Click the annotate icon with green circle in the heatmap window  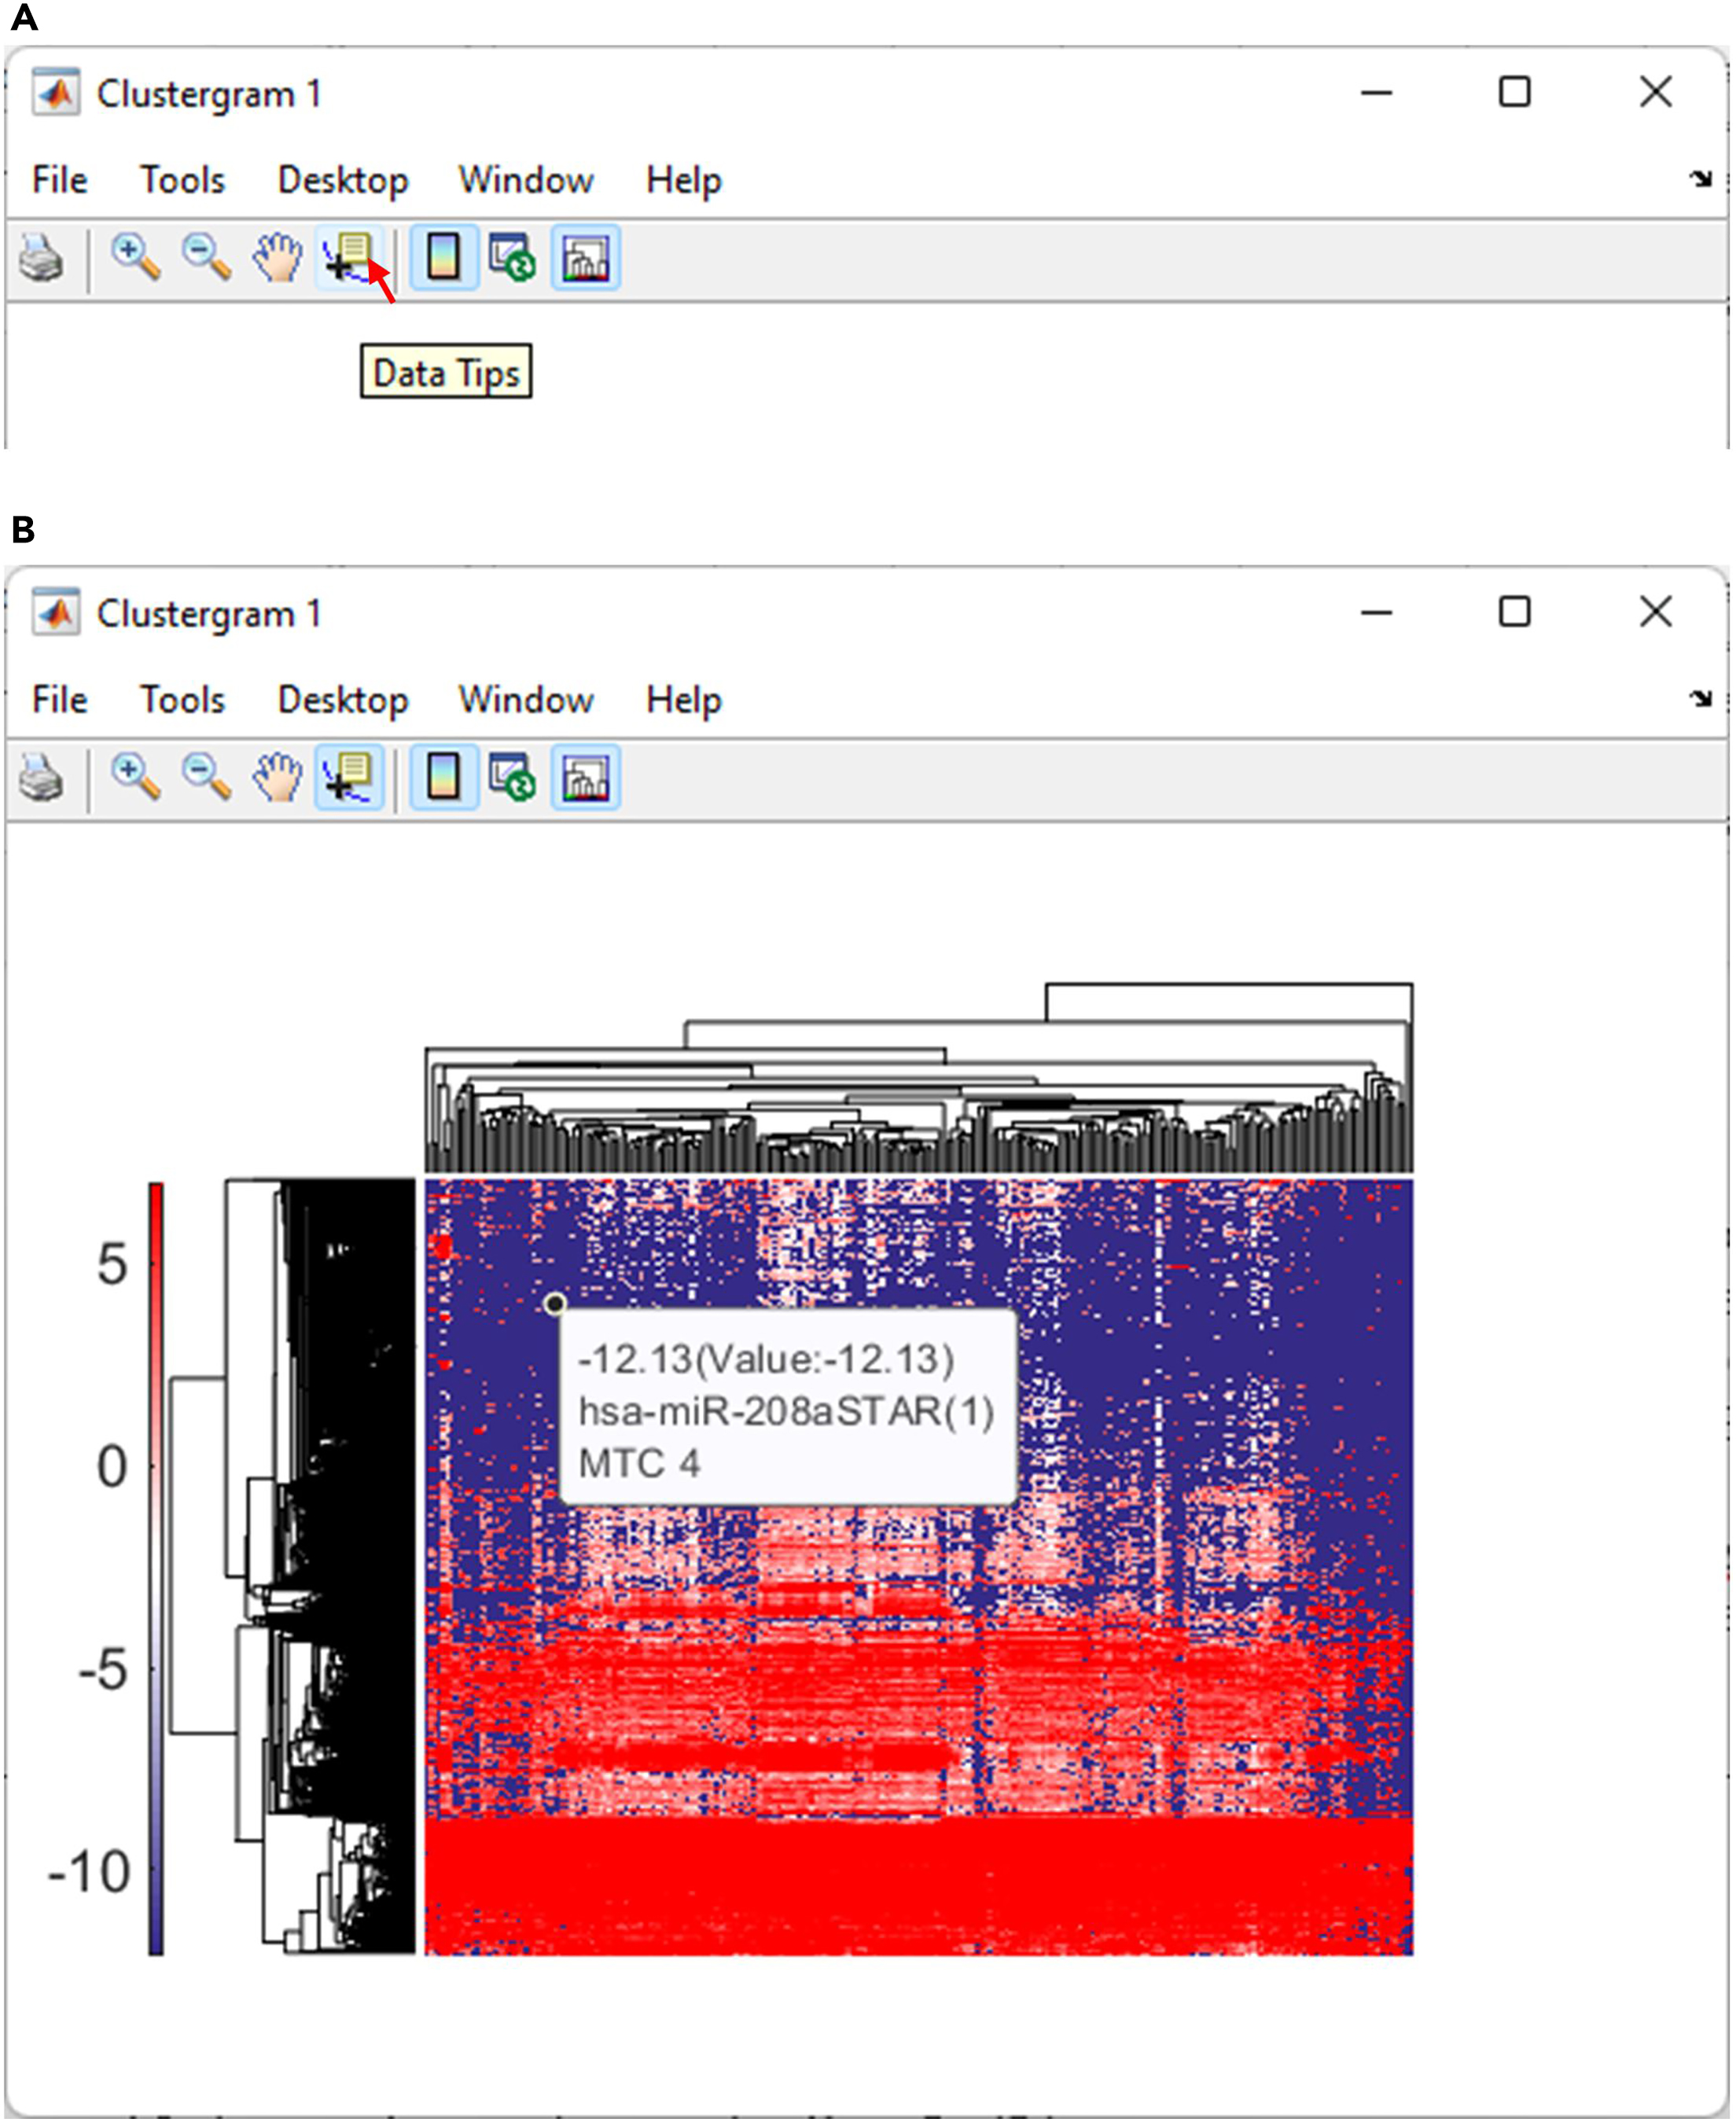coord(512,777)
